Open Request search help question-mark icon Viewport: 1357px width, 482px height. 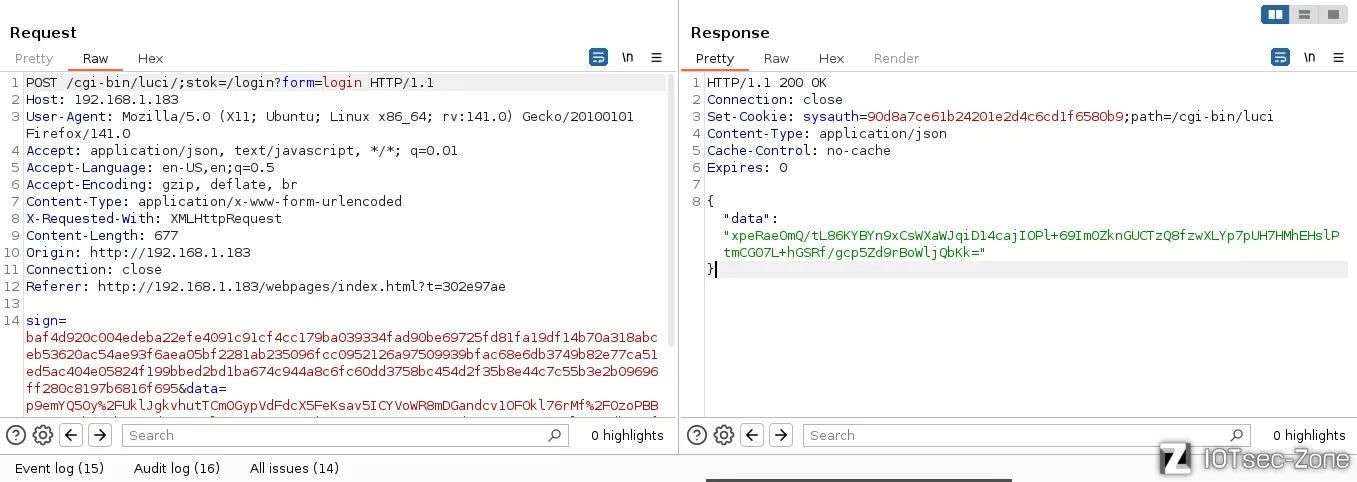point(16,435)
